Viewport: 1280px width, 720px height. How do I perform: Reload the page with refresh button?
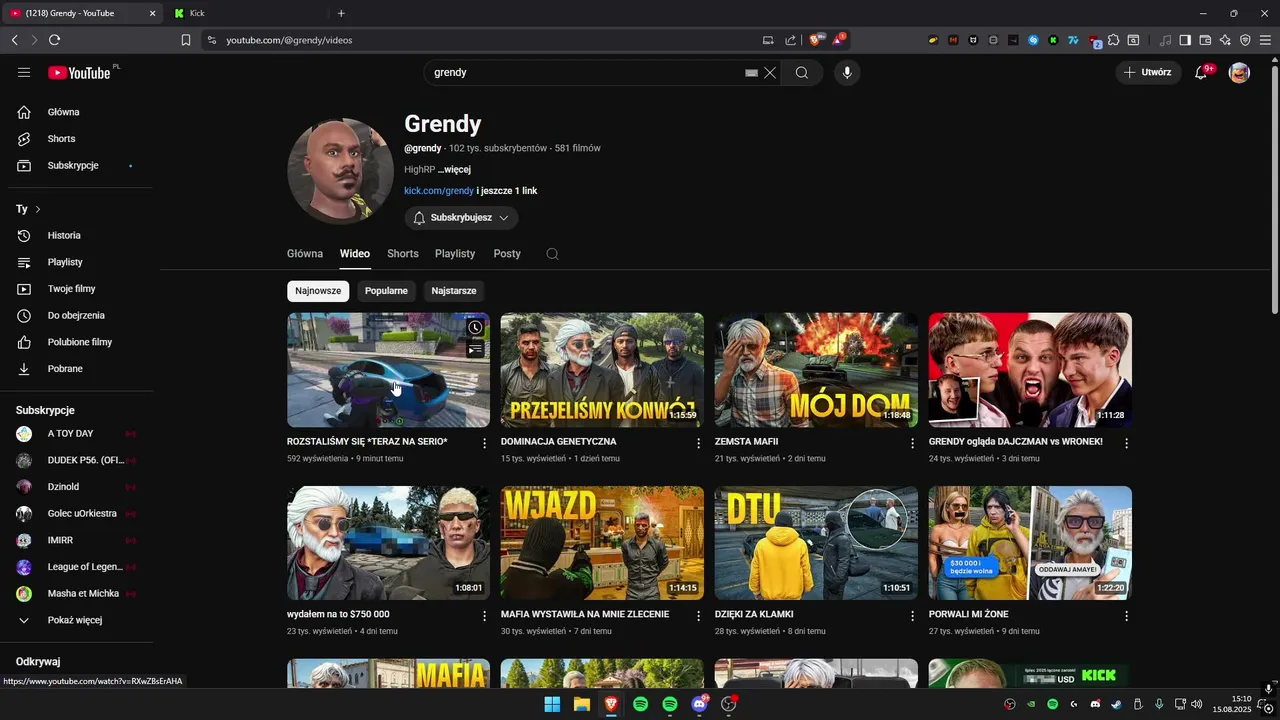click(54, 40)
